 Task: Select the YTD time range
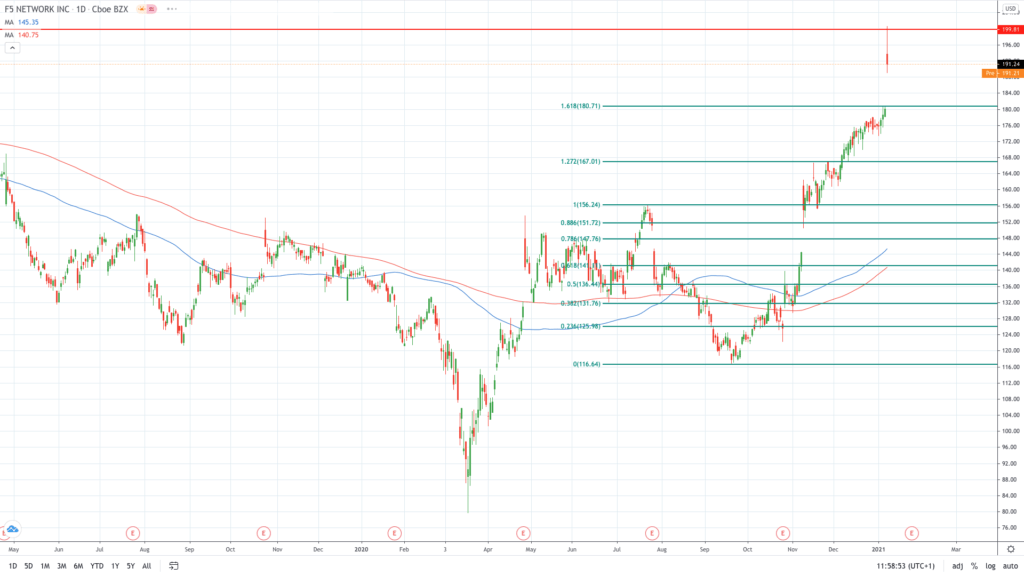point(96,566)
